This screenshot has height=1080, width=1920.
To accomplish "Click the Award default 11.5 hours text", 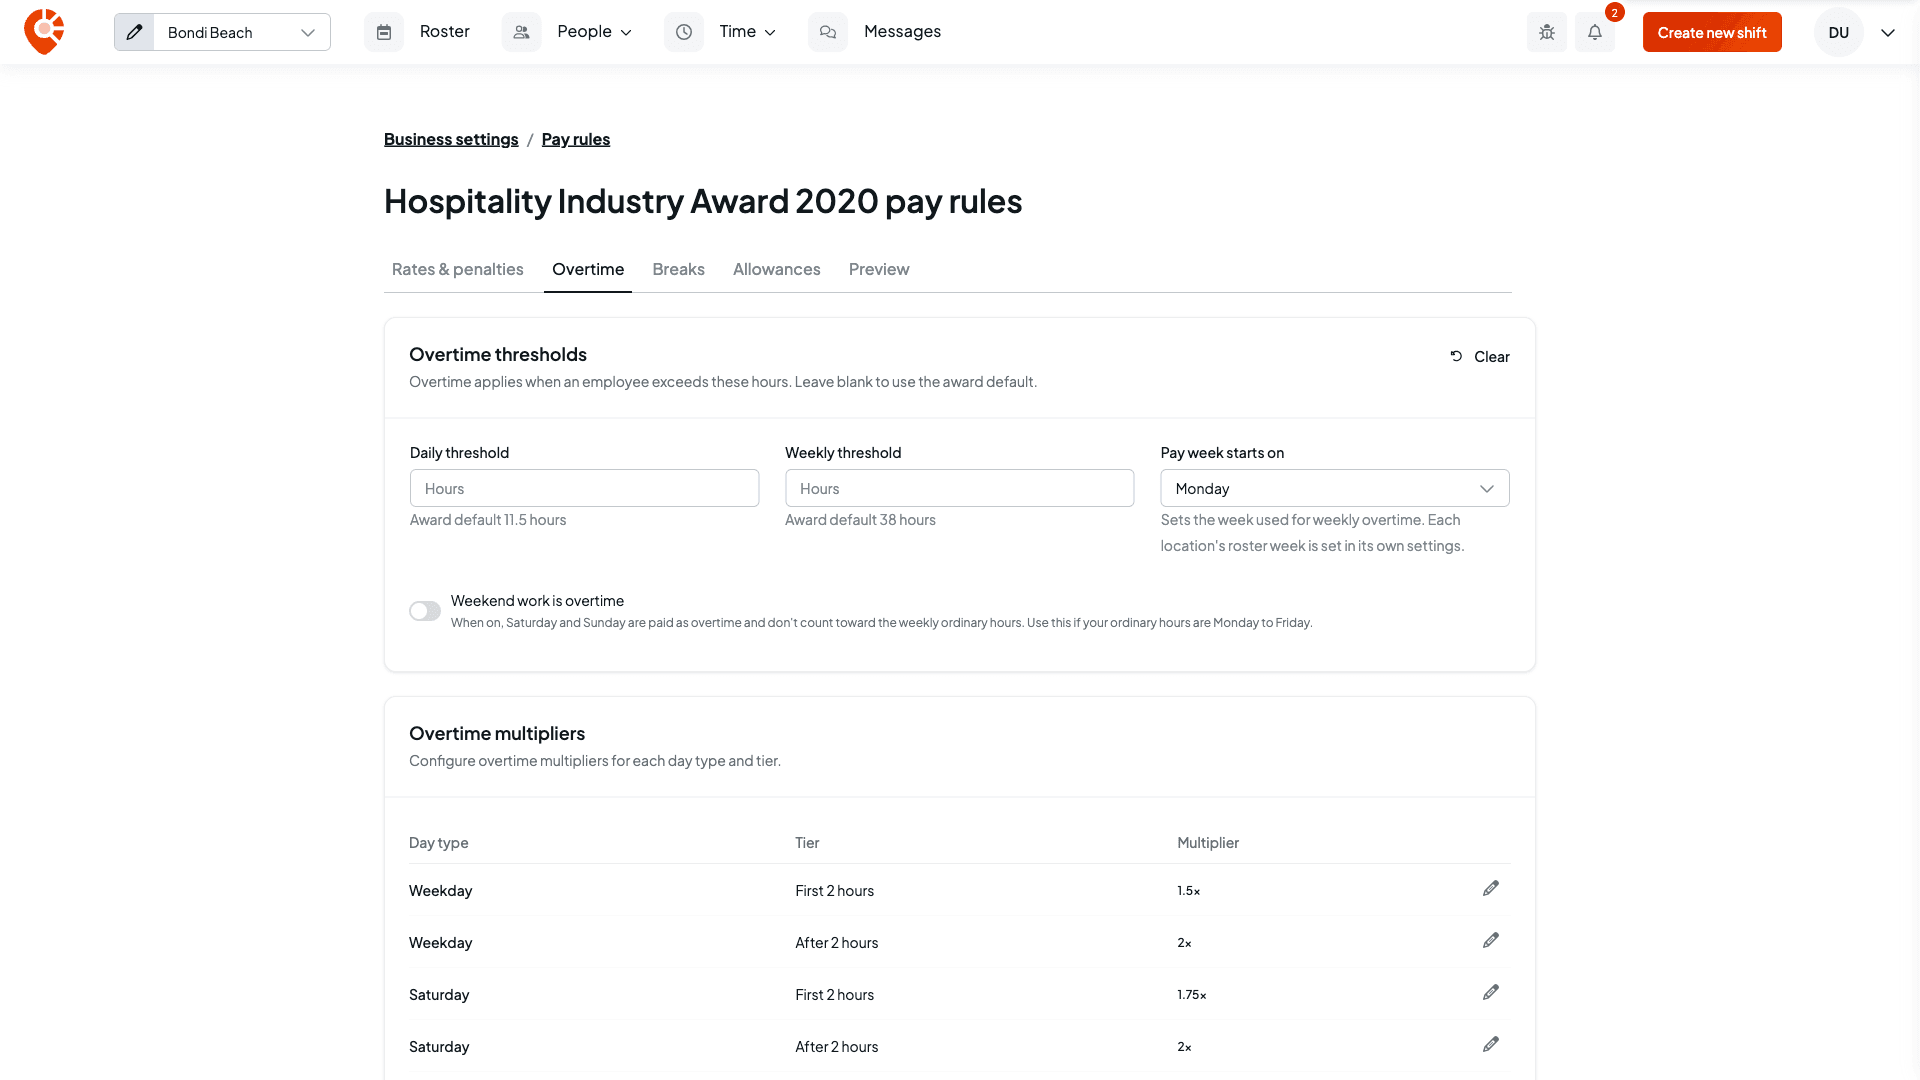I will coord(488,520).
